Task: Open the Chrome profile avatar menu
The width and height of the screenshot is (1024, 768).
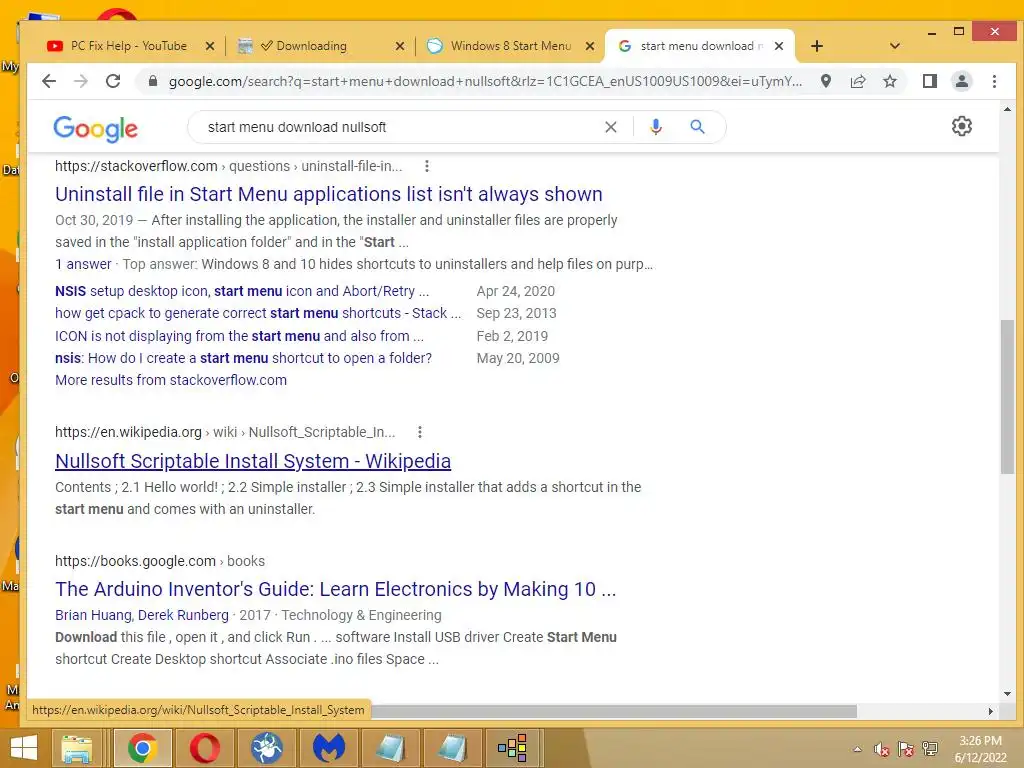Action: [961, 81]
